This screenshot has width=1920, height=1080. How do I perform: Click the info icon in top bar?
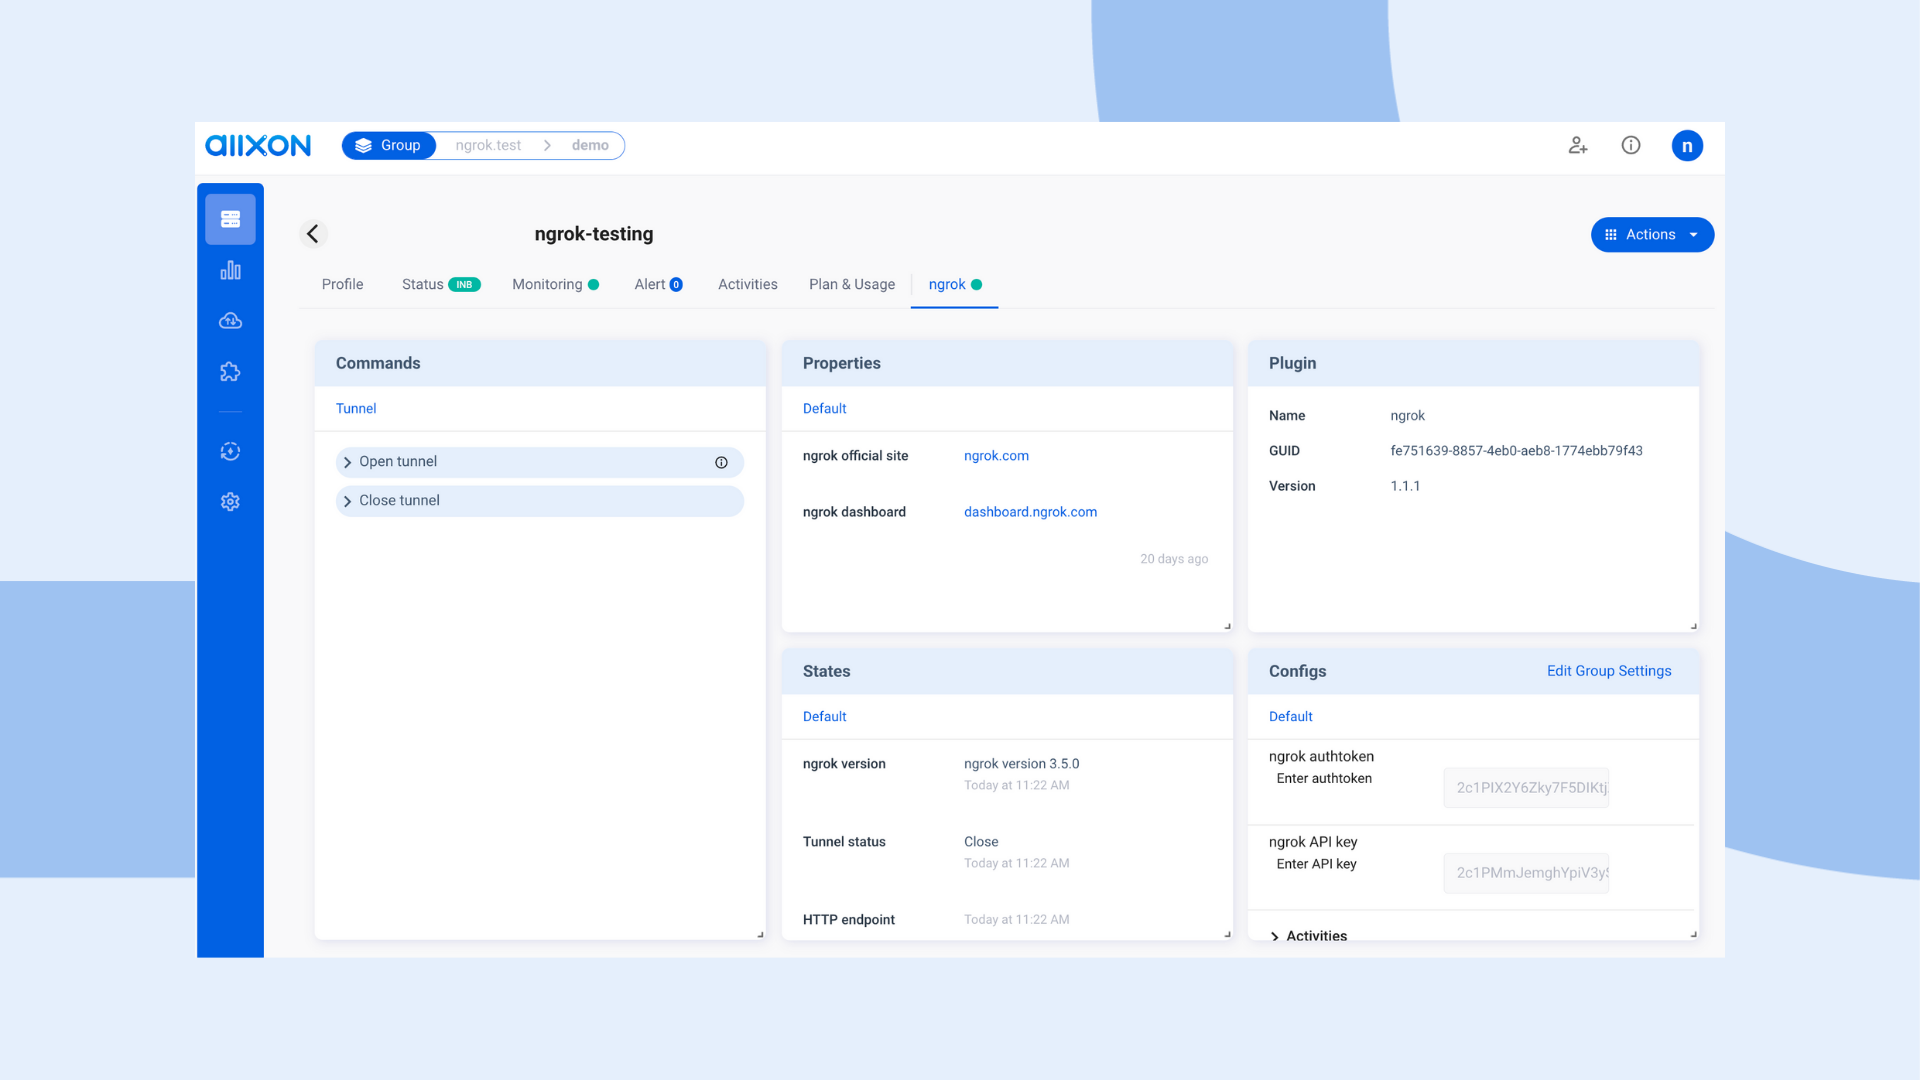click(1631, 146)
